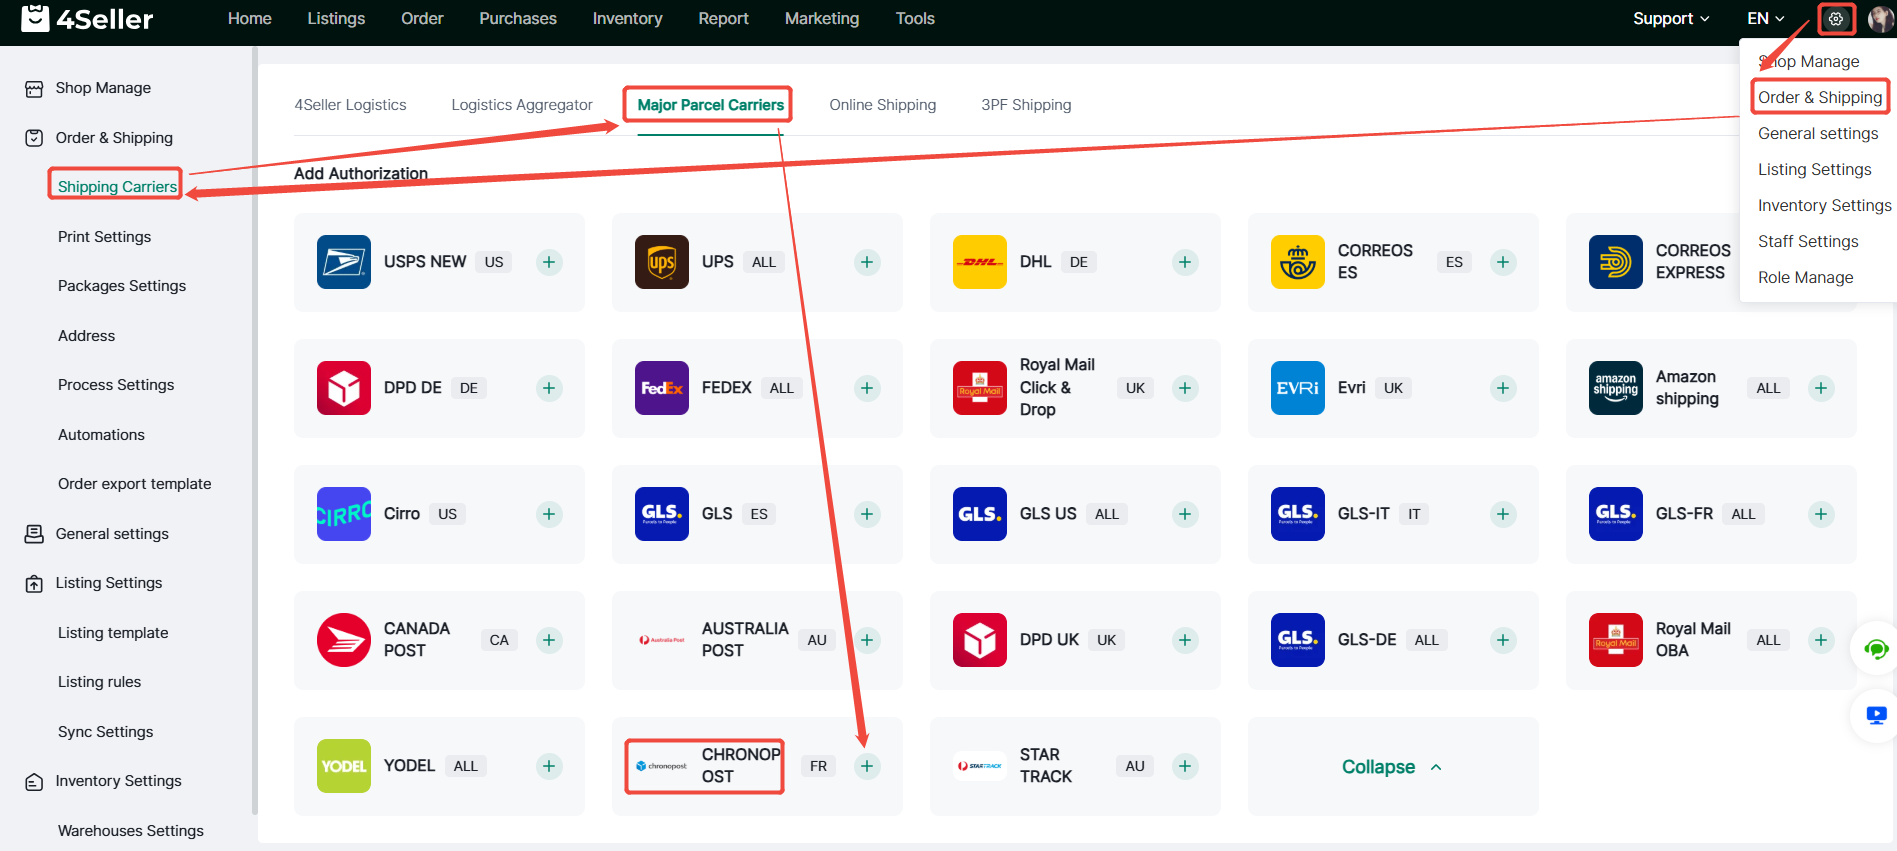Open Packages Settings in sidebar
Image resolution: width=1897 pixels, height=851 pixels.
click(122, 286)
